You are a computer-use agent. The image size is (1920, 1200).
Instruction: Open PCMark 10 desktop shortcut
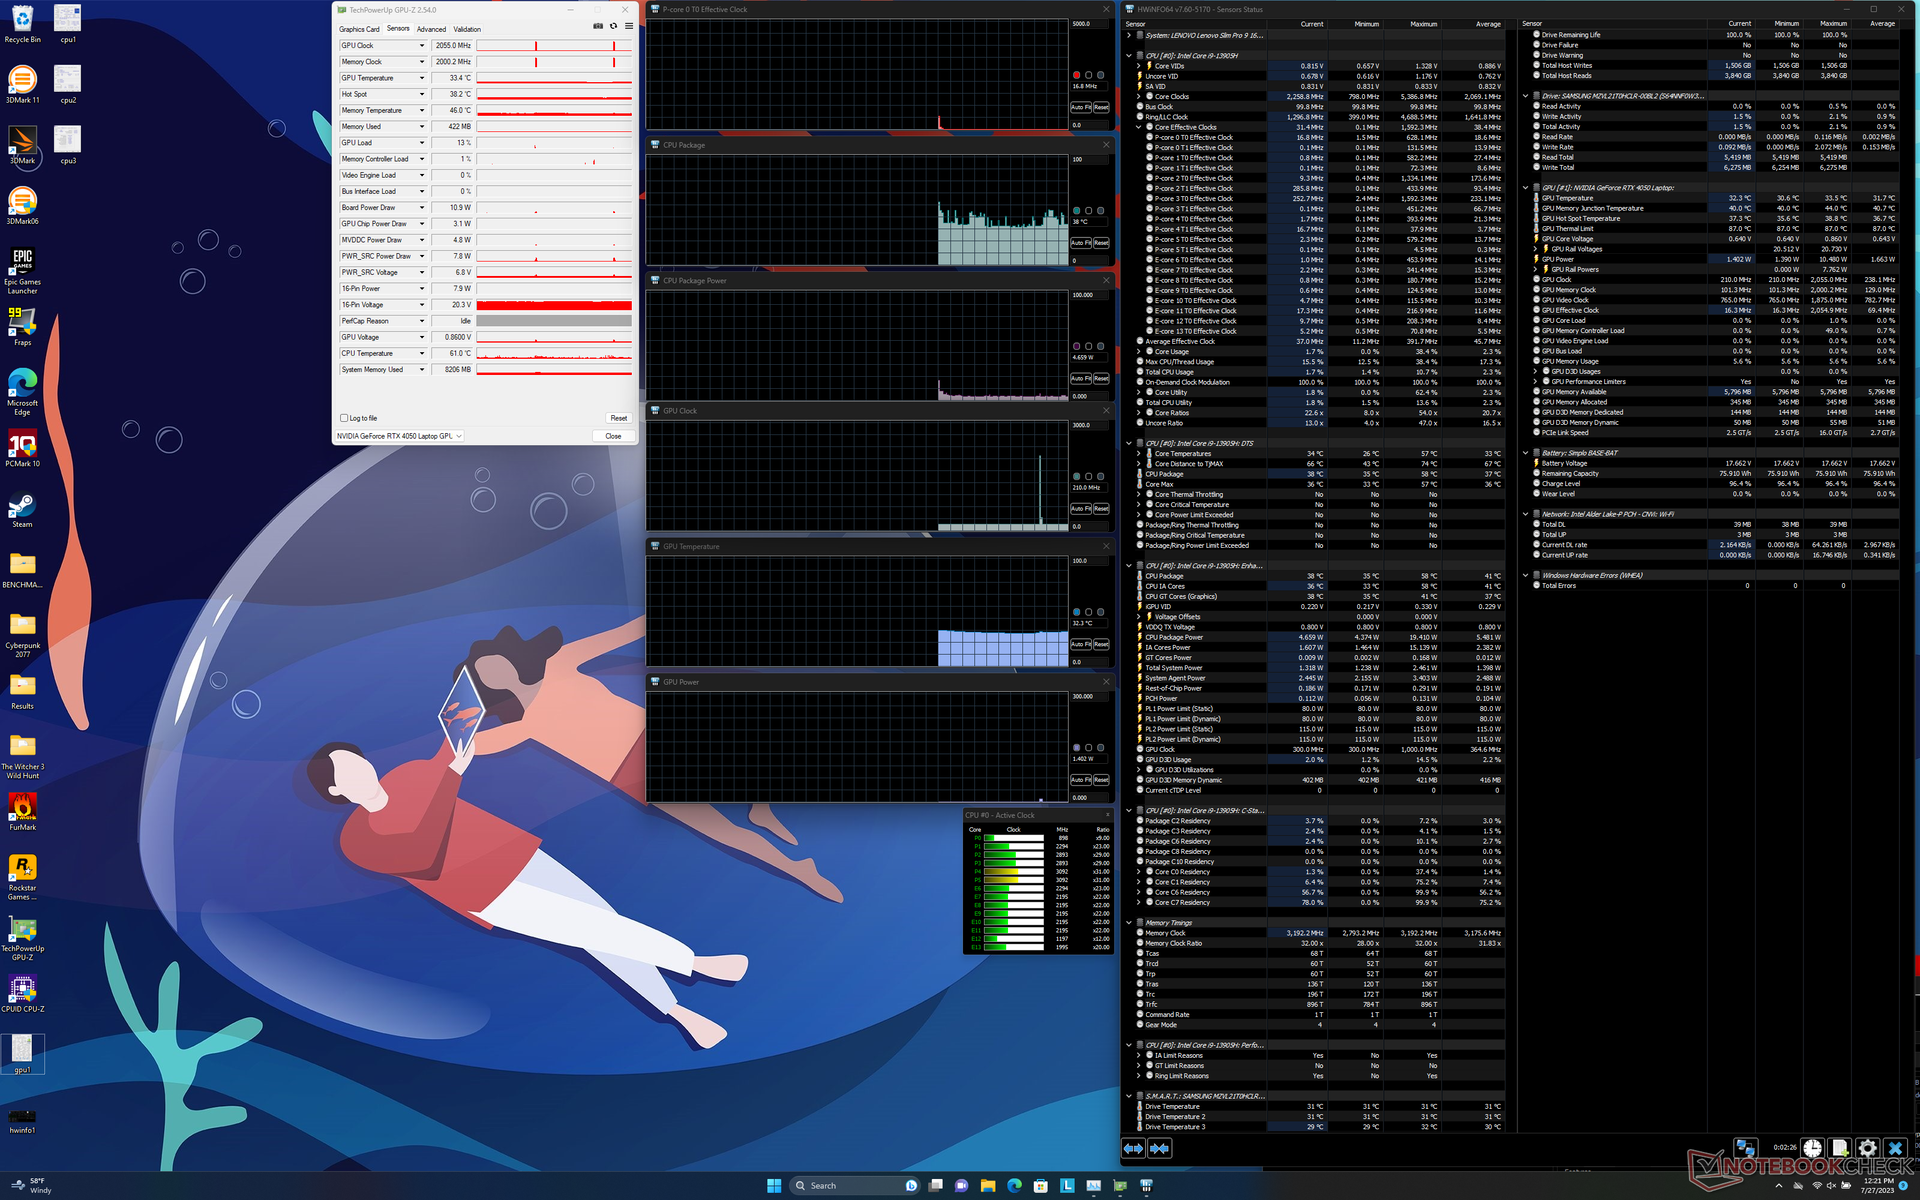click(x=22, y=448)
